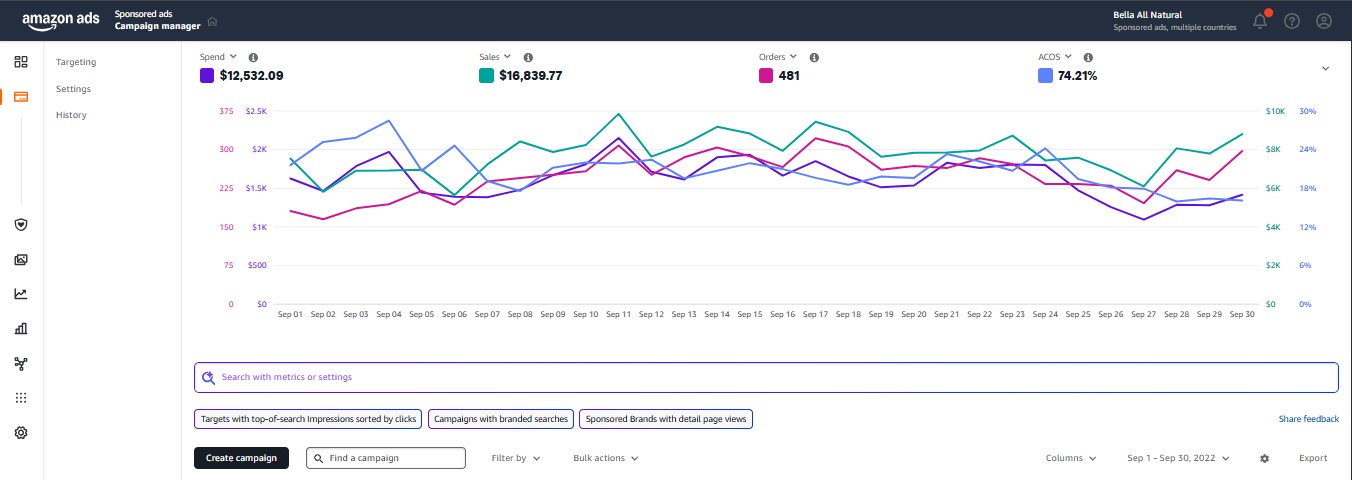Screen dimensions: 1352x480
Task: Open the creative images icon in sidebar
Action: pos(21,260)
